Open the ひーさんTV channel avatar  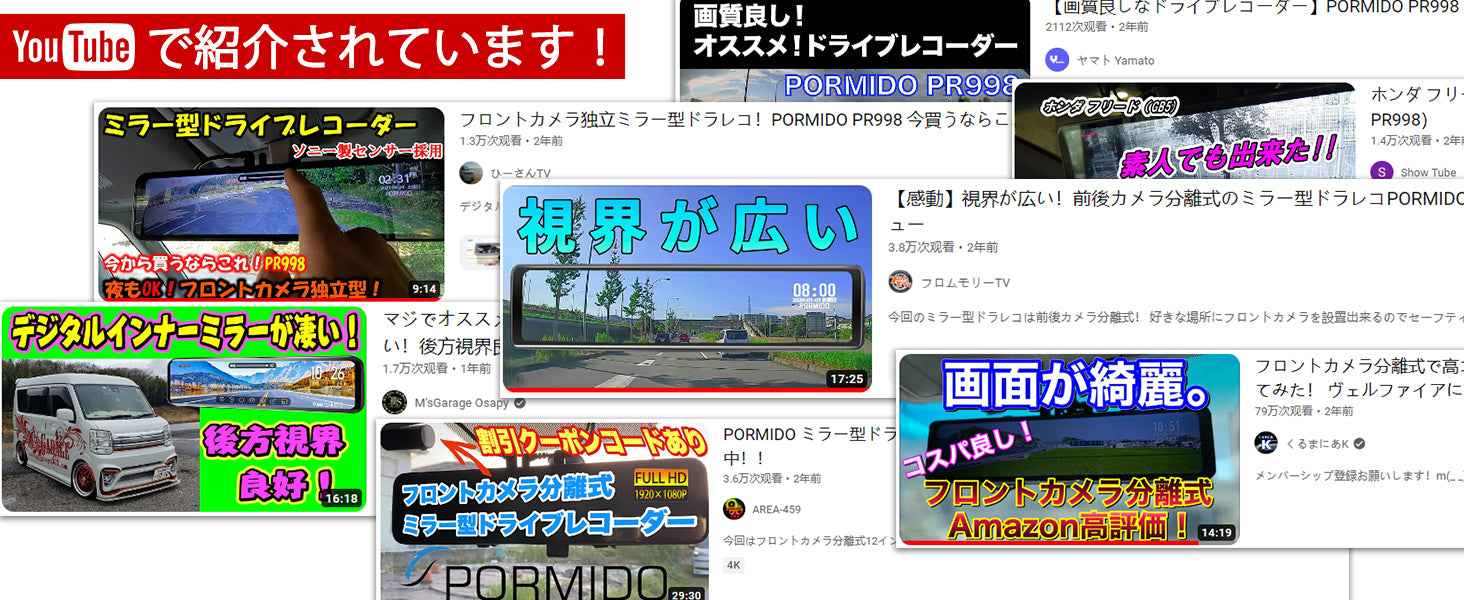[470, 173]
